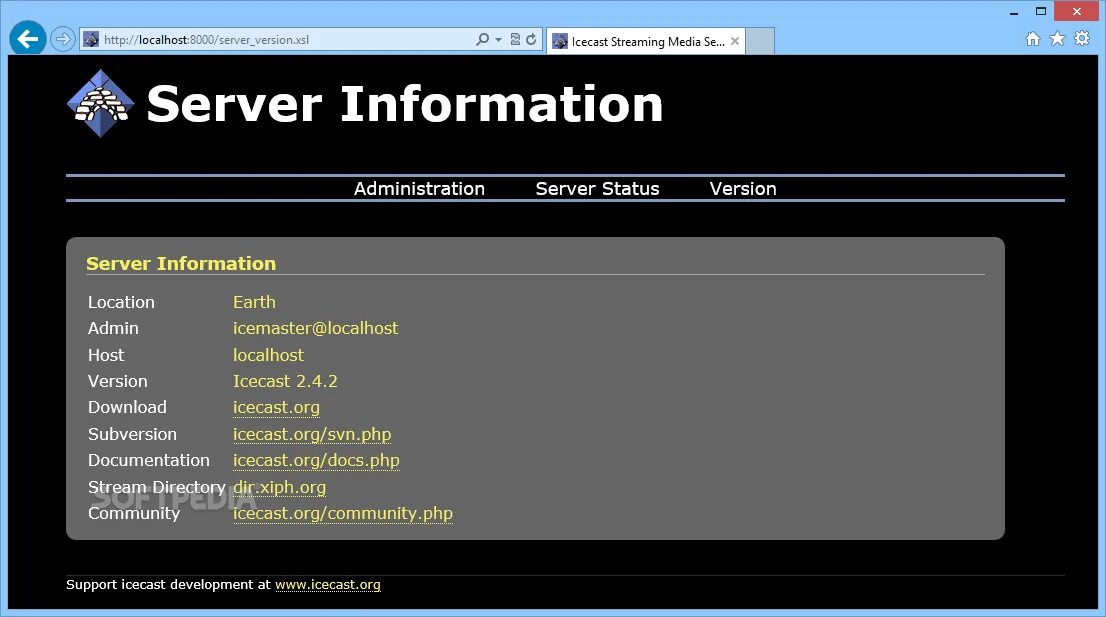Open the address bar dropdown arrow

click(498, 39)
